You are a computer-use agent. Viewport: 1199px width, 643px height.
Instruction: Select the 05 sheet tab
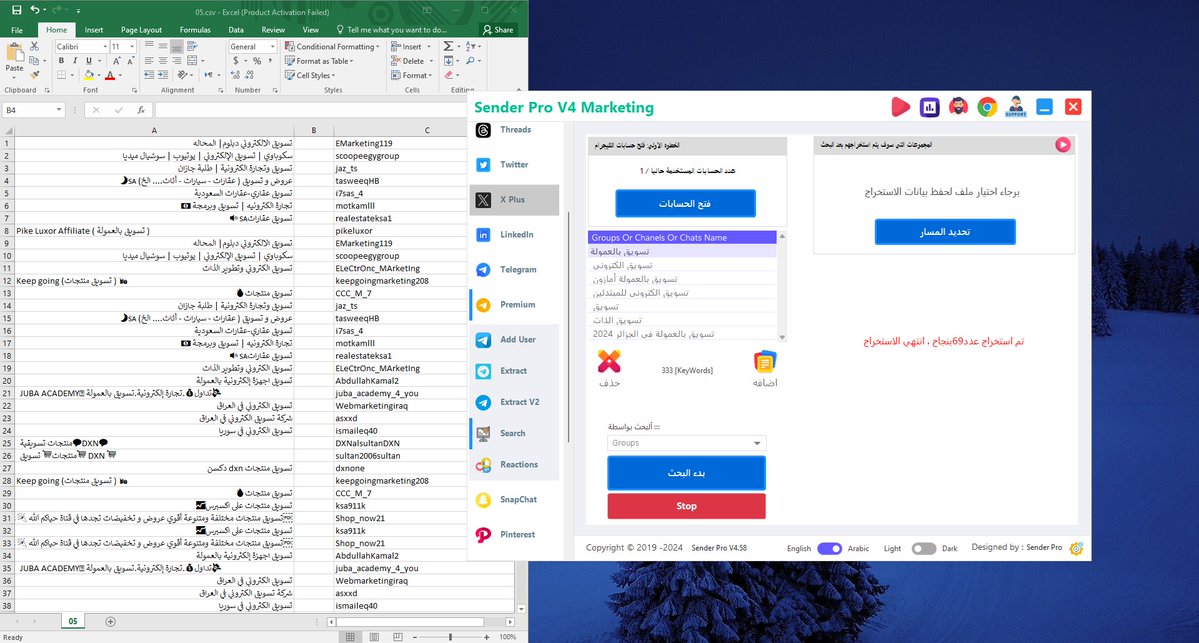[x=73, y=622]
